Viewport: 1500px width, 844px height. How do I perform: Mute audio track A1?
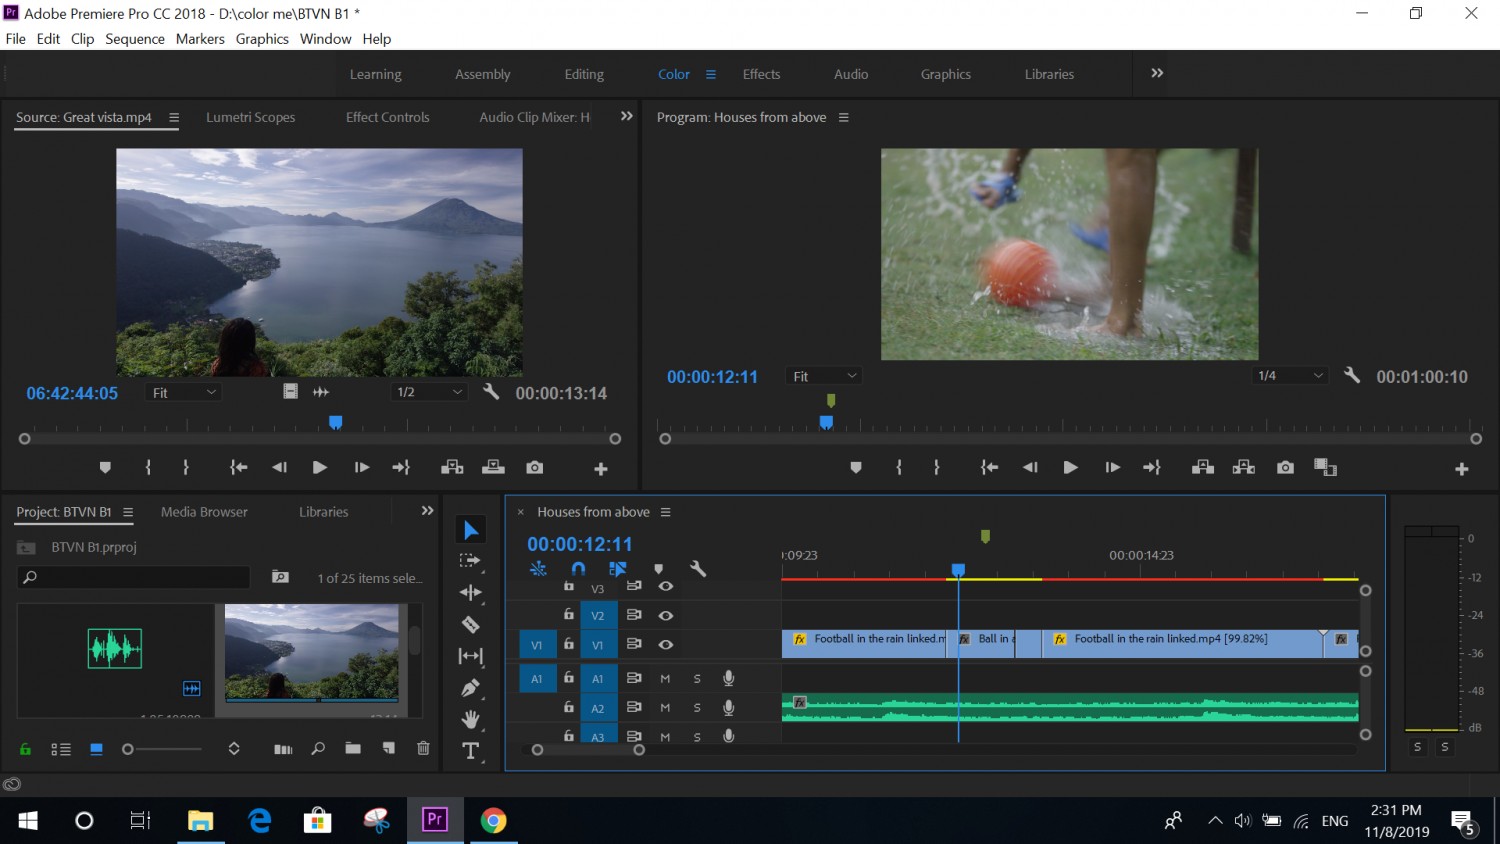(x=665, y=679)
